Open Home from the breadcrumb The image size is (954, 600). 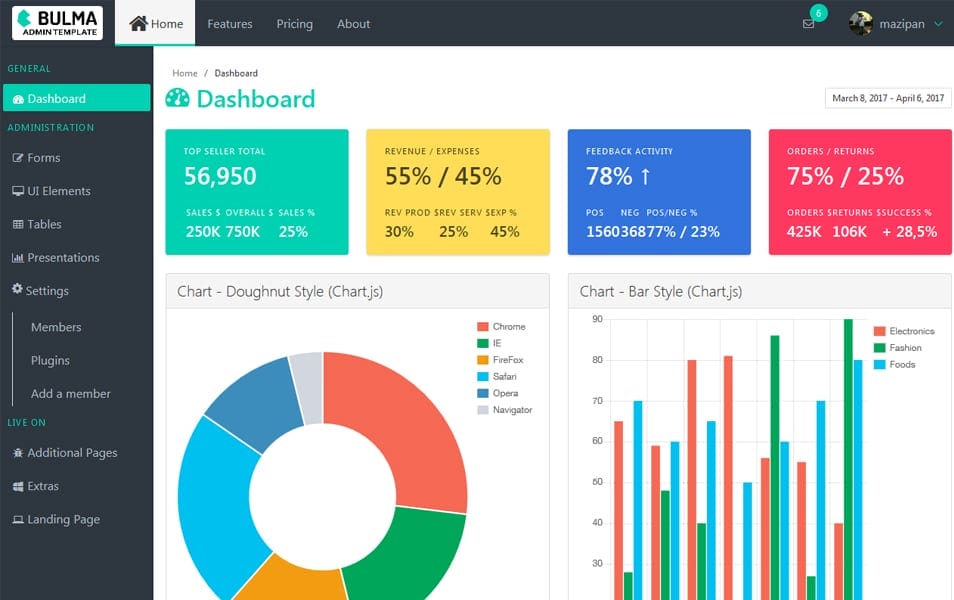tap(184, 72)
